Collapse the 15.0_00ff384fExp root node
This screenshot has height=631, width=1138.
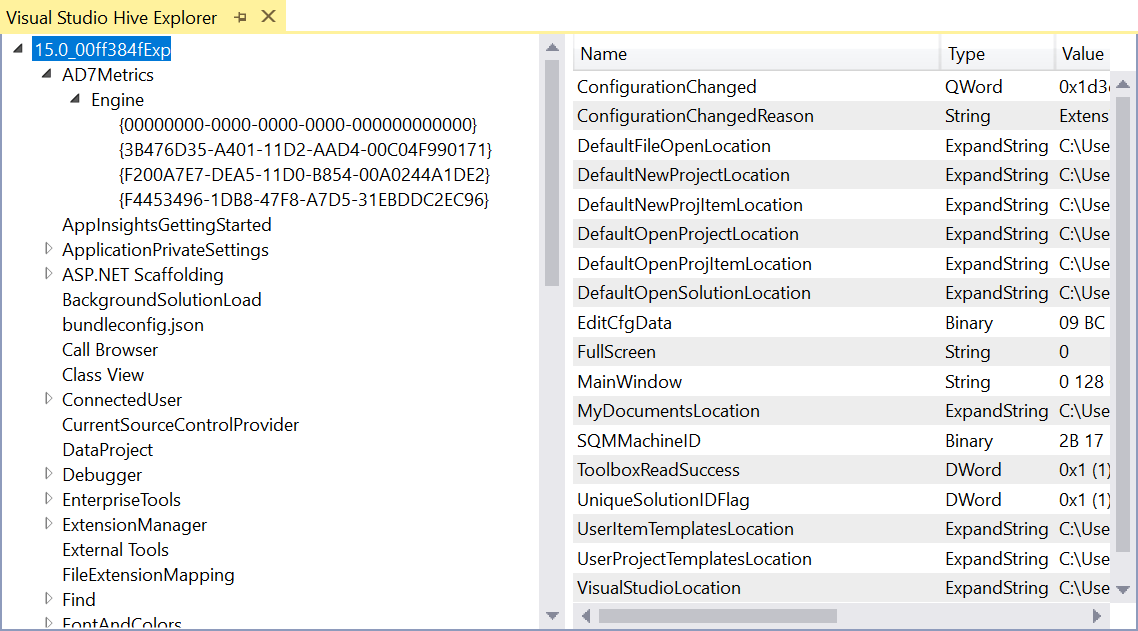click(x=18, y=49)
